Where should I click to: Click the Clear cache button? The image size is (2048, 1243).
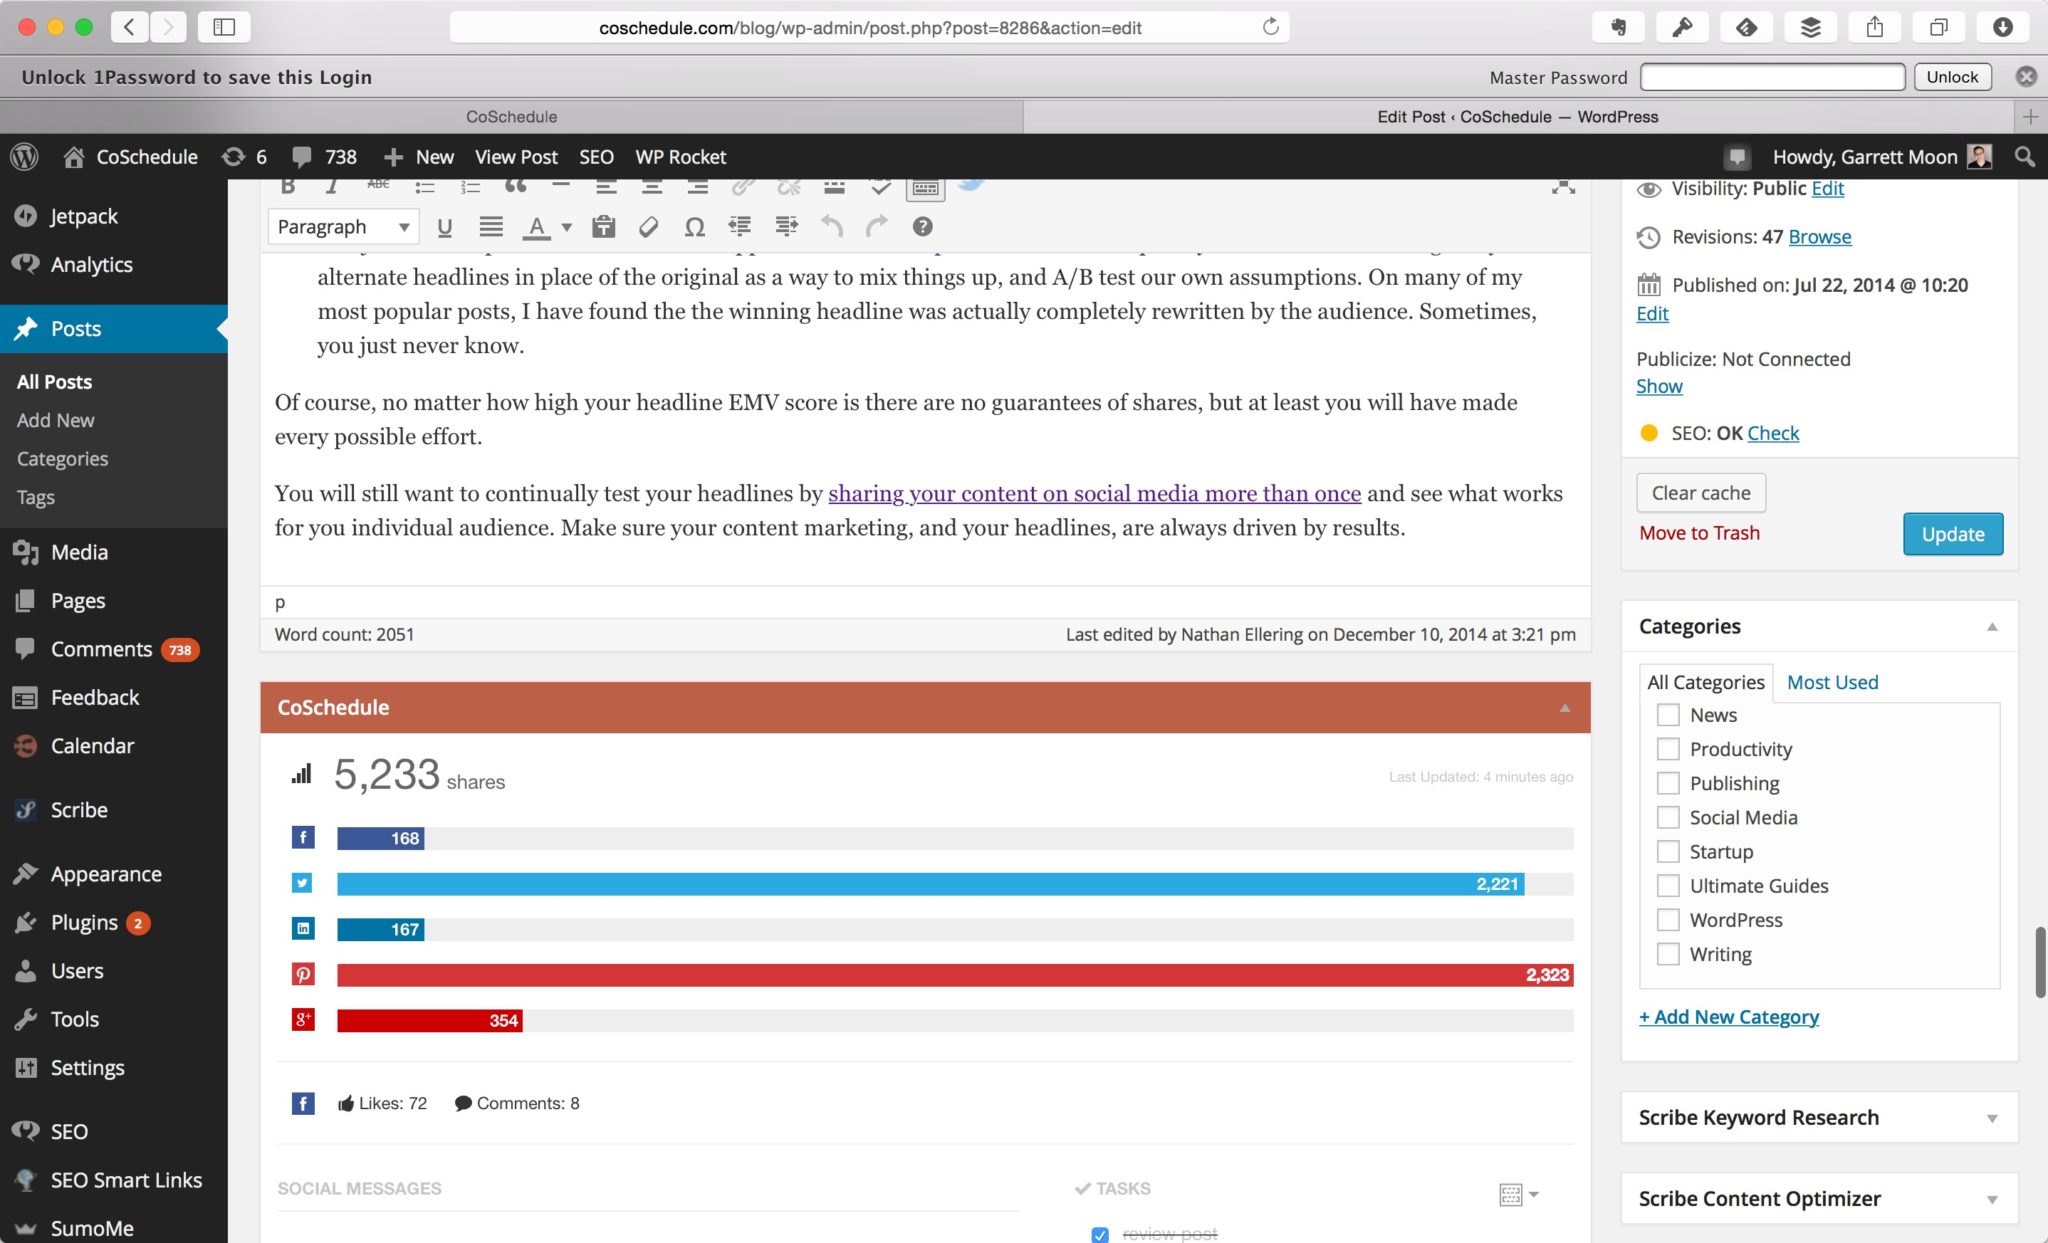(x=1701, y=493)
